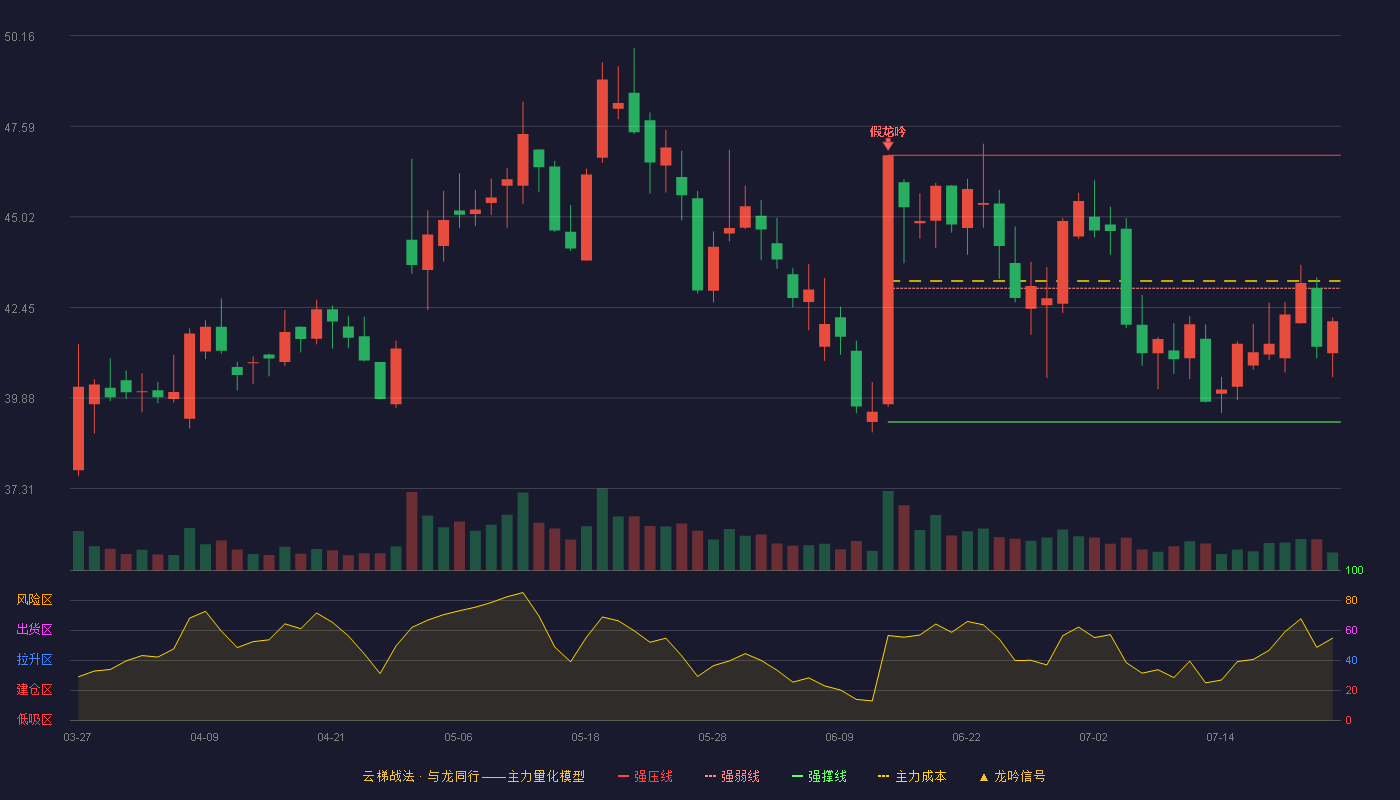Click the 假龙吟 red arrow marker
This screenshot has height=800, width=1400.
point(888,145)
